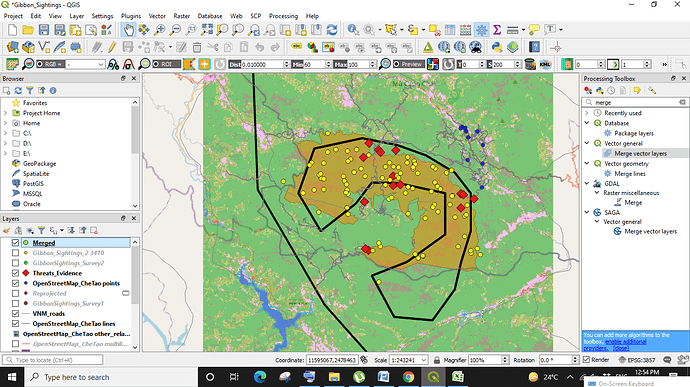
Task: Open the Processing menu
Action: [x=283, y=16]
